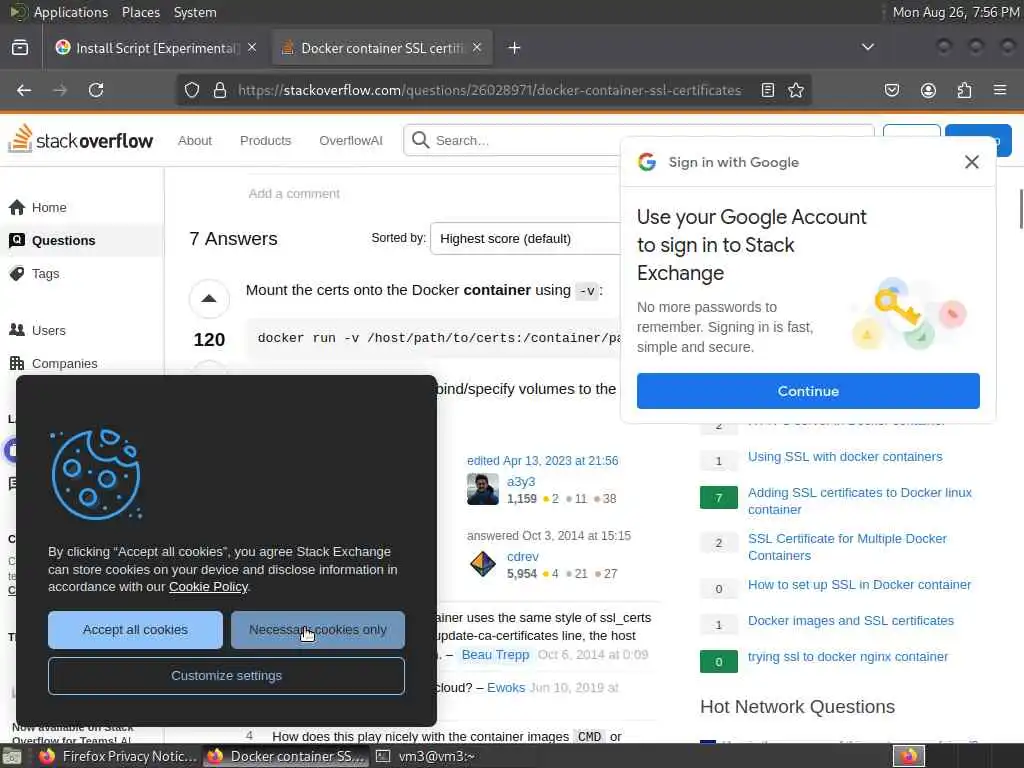This screenshot has height=768, width=1024.
Task: Open How to set up SSL in Docker container
Action: coord(859,584)
